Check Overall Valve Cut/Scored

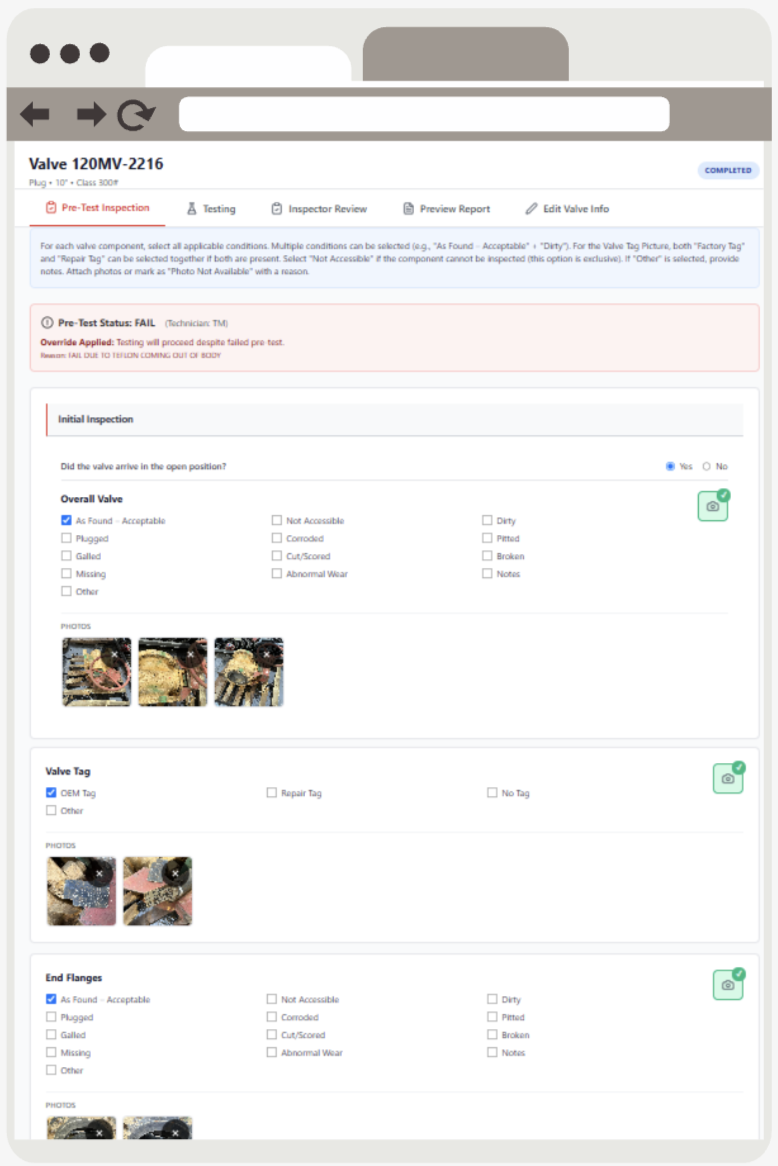pos(277,556)
